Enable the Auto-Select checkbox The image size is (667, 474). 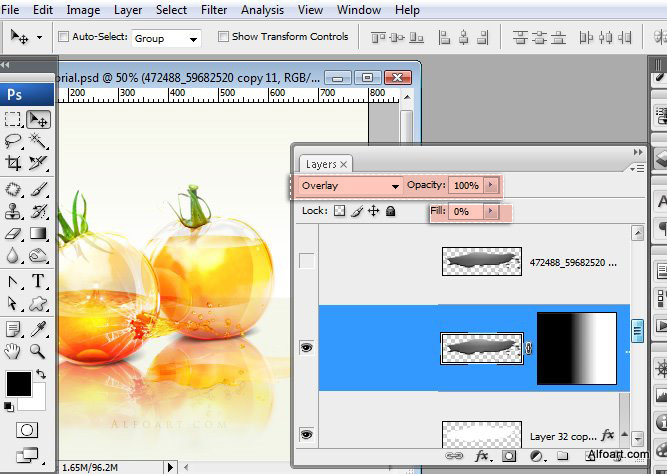(x=63, y=37)
